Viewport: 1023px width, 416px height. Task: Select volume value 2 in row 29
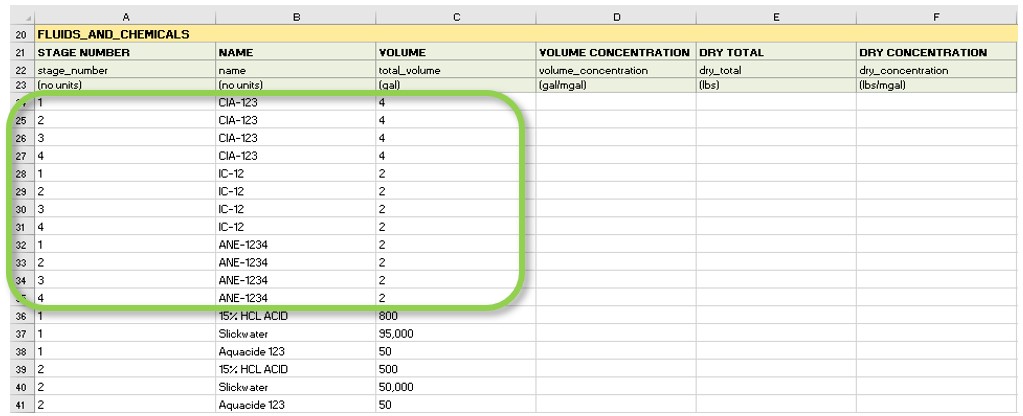tap(456, 192)
